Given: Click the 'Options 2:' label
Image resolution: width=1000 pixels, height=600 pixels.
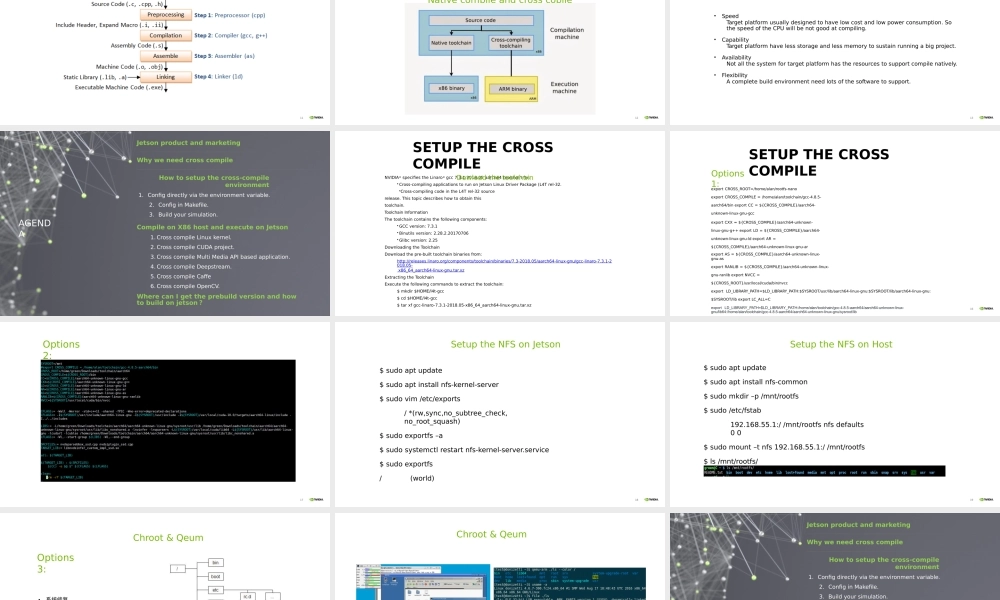Looking at the screenshot, I should click(61, 349).
